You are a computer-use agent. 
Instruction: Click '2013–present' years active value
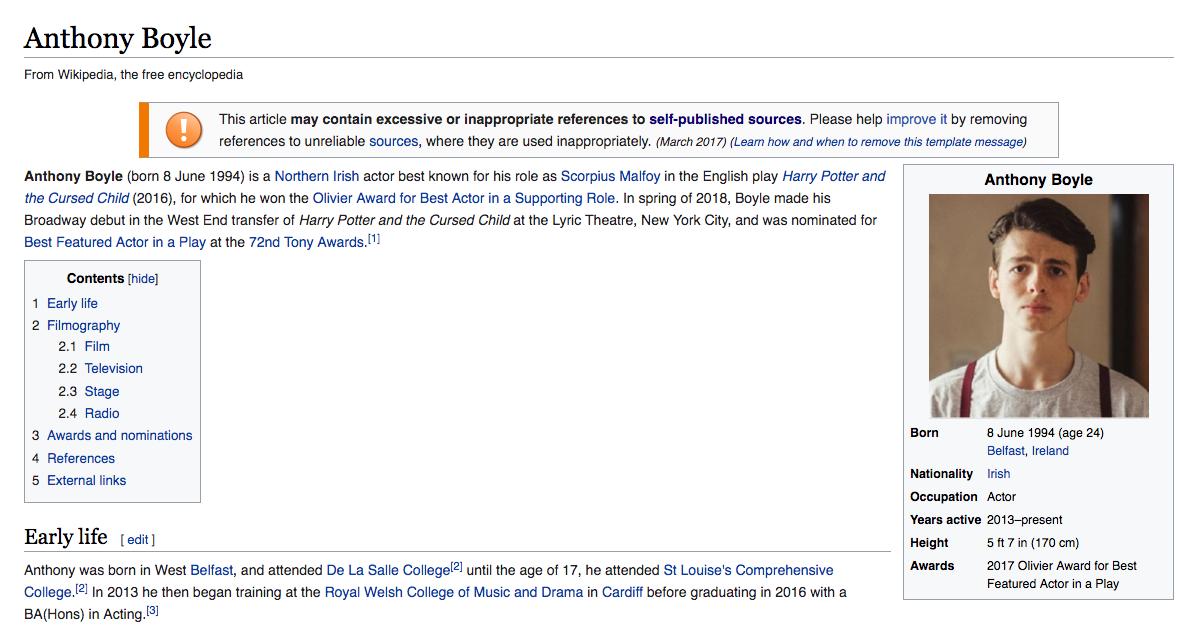click(1024, 520)
